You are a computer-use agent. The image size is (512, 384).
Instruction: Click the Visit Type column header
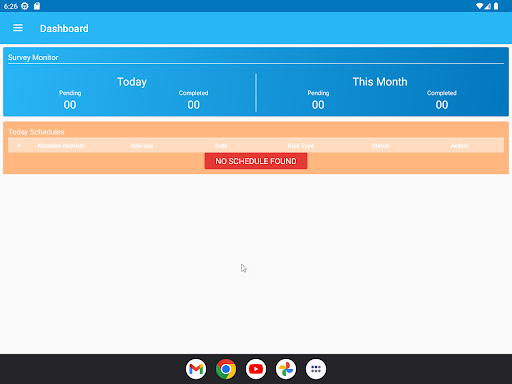[301, 146]
